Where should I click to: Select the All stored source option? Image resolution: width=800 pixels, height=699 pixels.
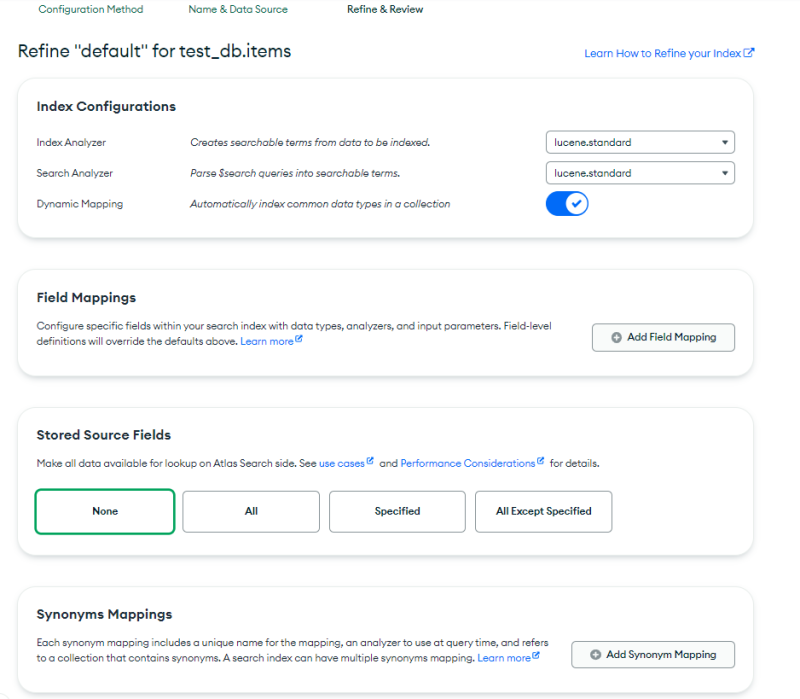point(251,511)
